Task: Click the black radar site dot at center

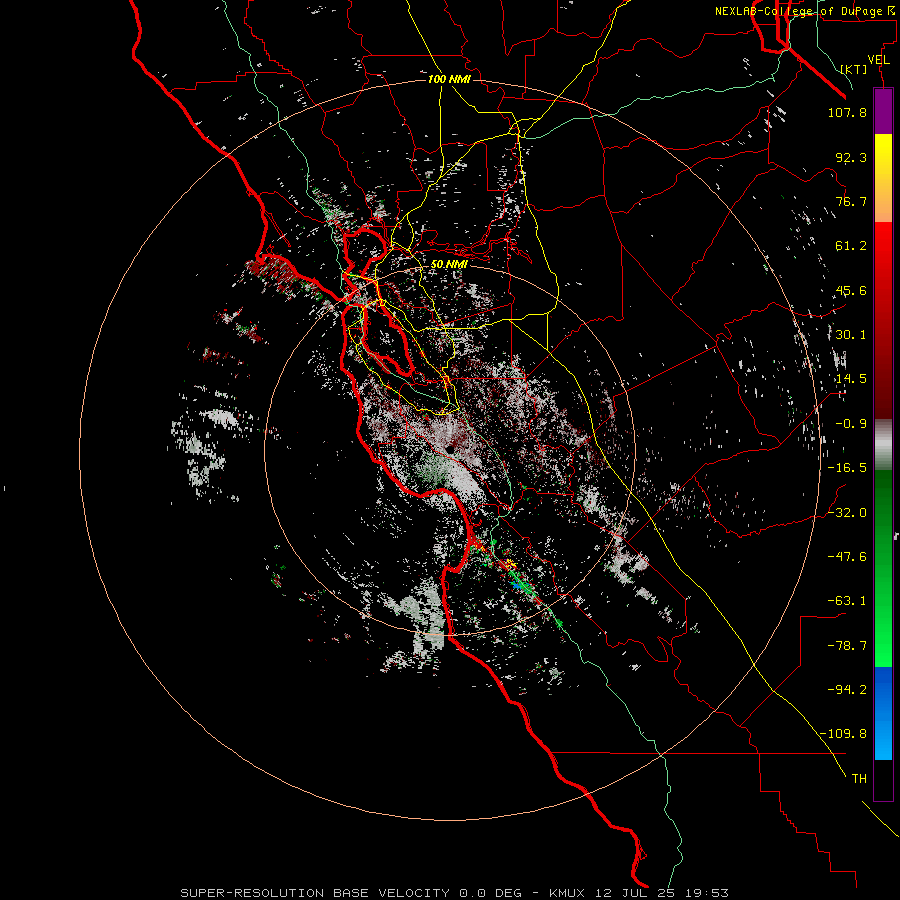Action: click(x=449, y=448)
